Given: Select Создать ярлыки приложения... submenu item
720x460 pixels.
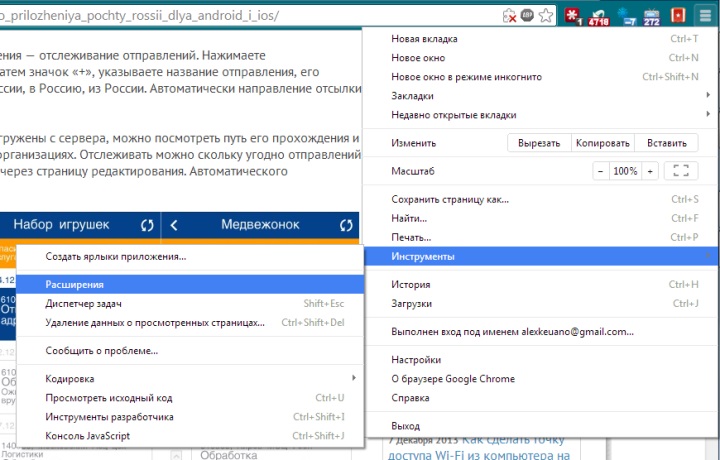Looking at the screenshot, I should (x=190, y=257).
